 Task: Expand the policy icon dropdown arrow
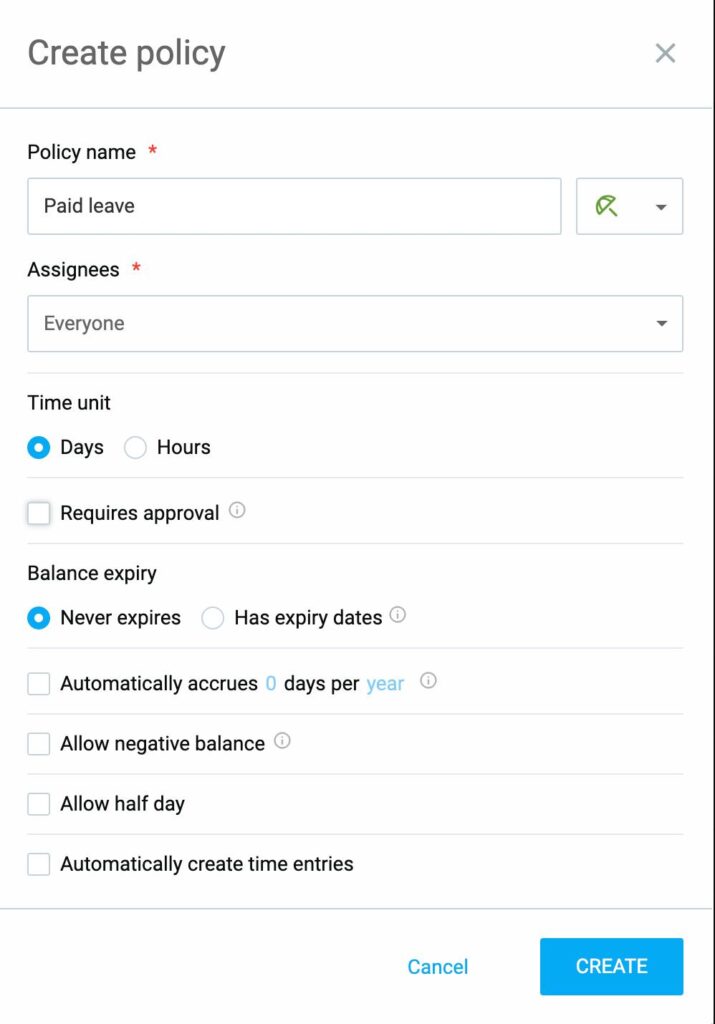[661, 207]
